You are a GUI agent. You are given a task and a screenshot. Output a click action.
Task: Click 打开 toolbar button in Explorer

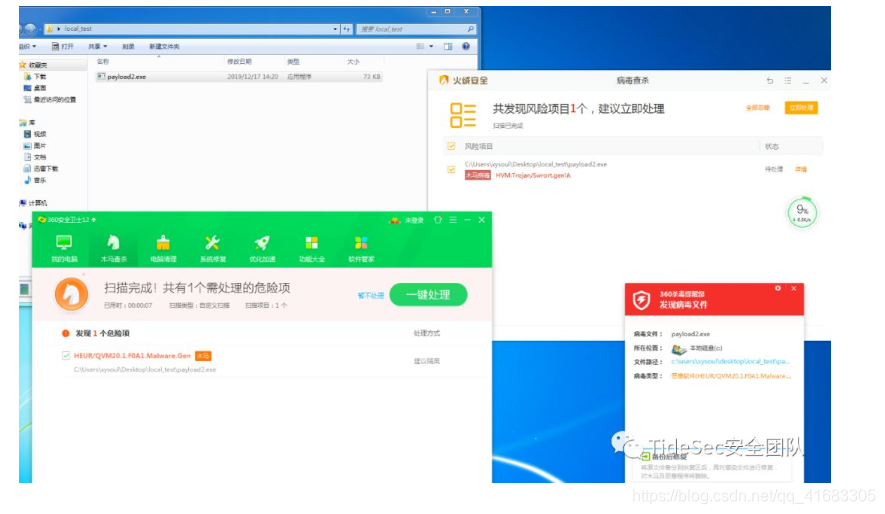(63, 46)
